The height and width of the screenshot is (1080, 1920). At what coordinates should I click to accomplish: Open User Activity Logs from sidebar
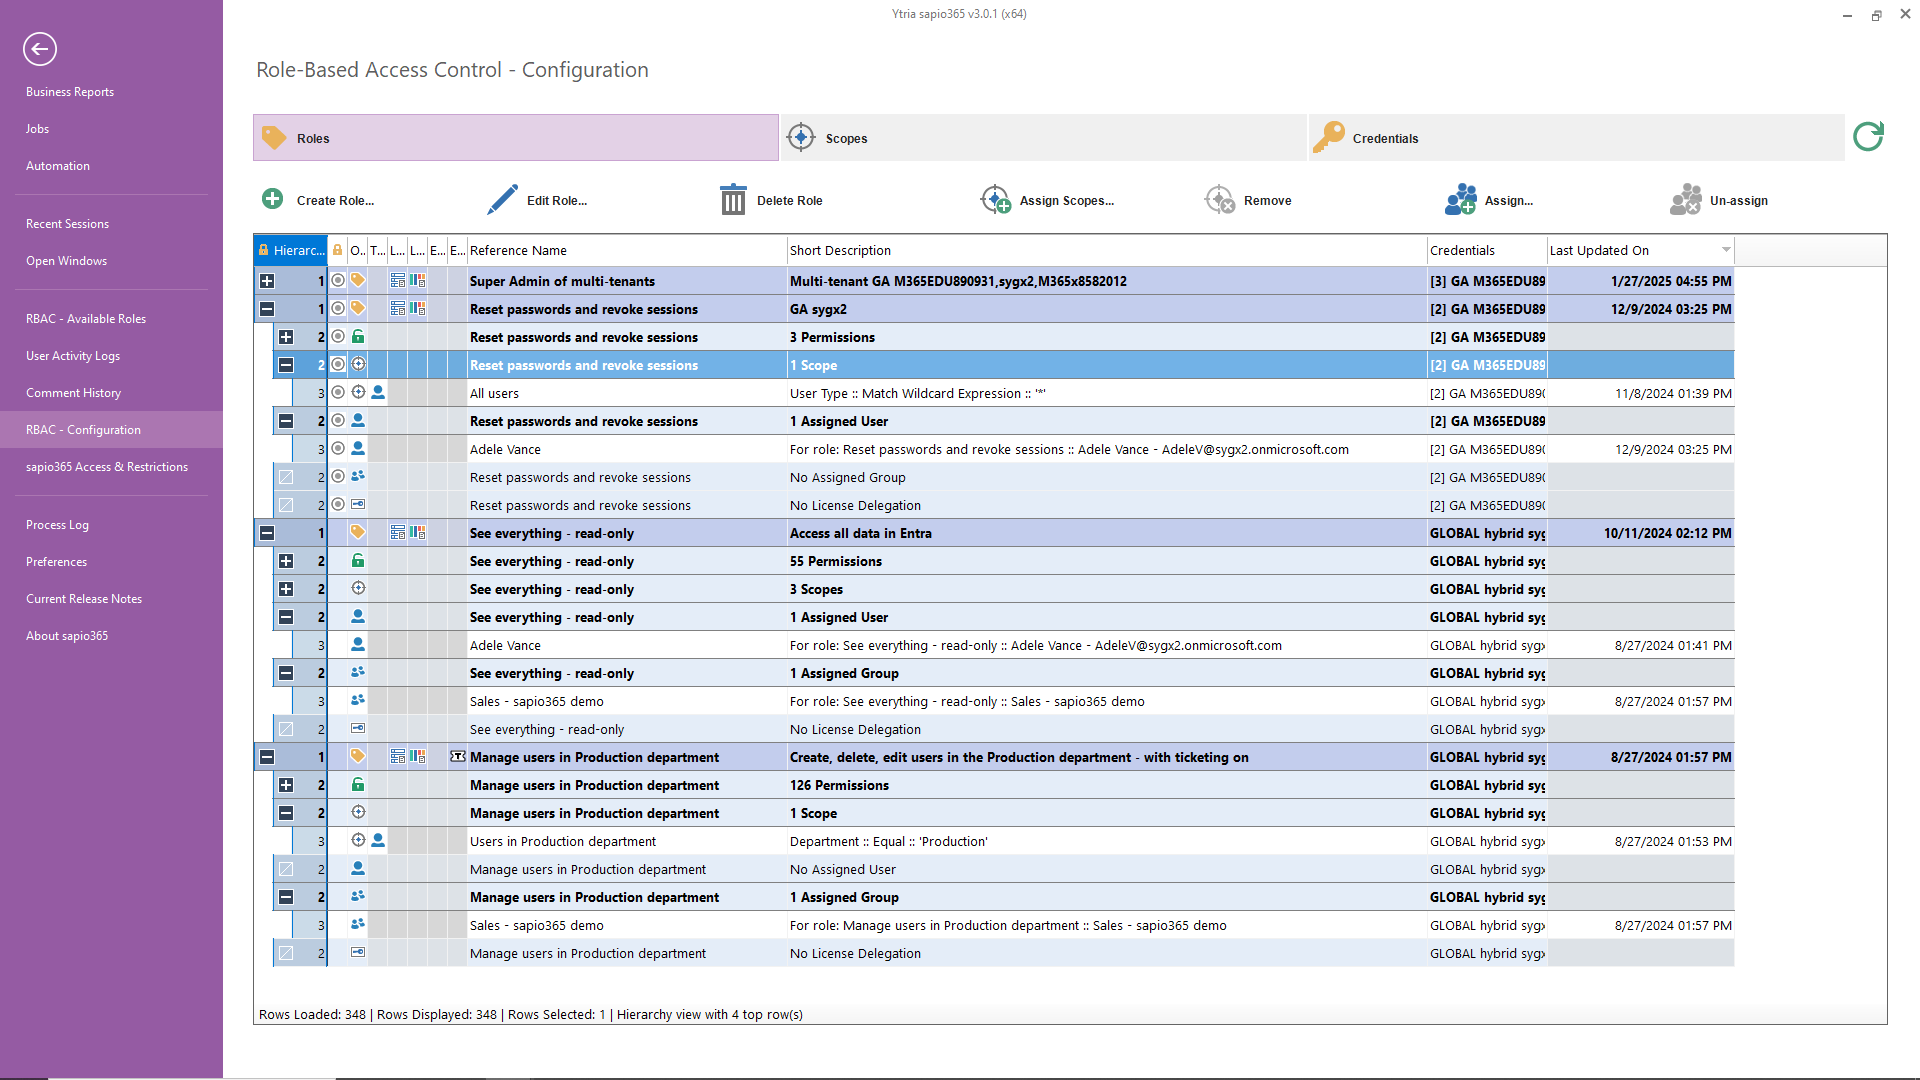coord(73,356)
